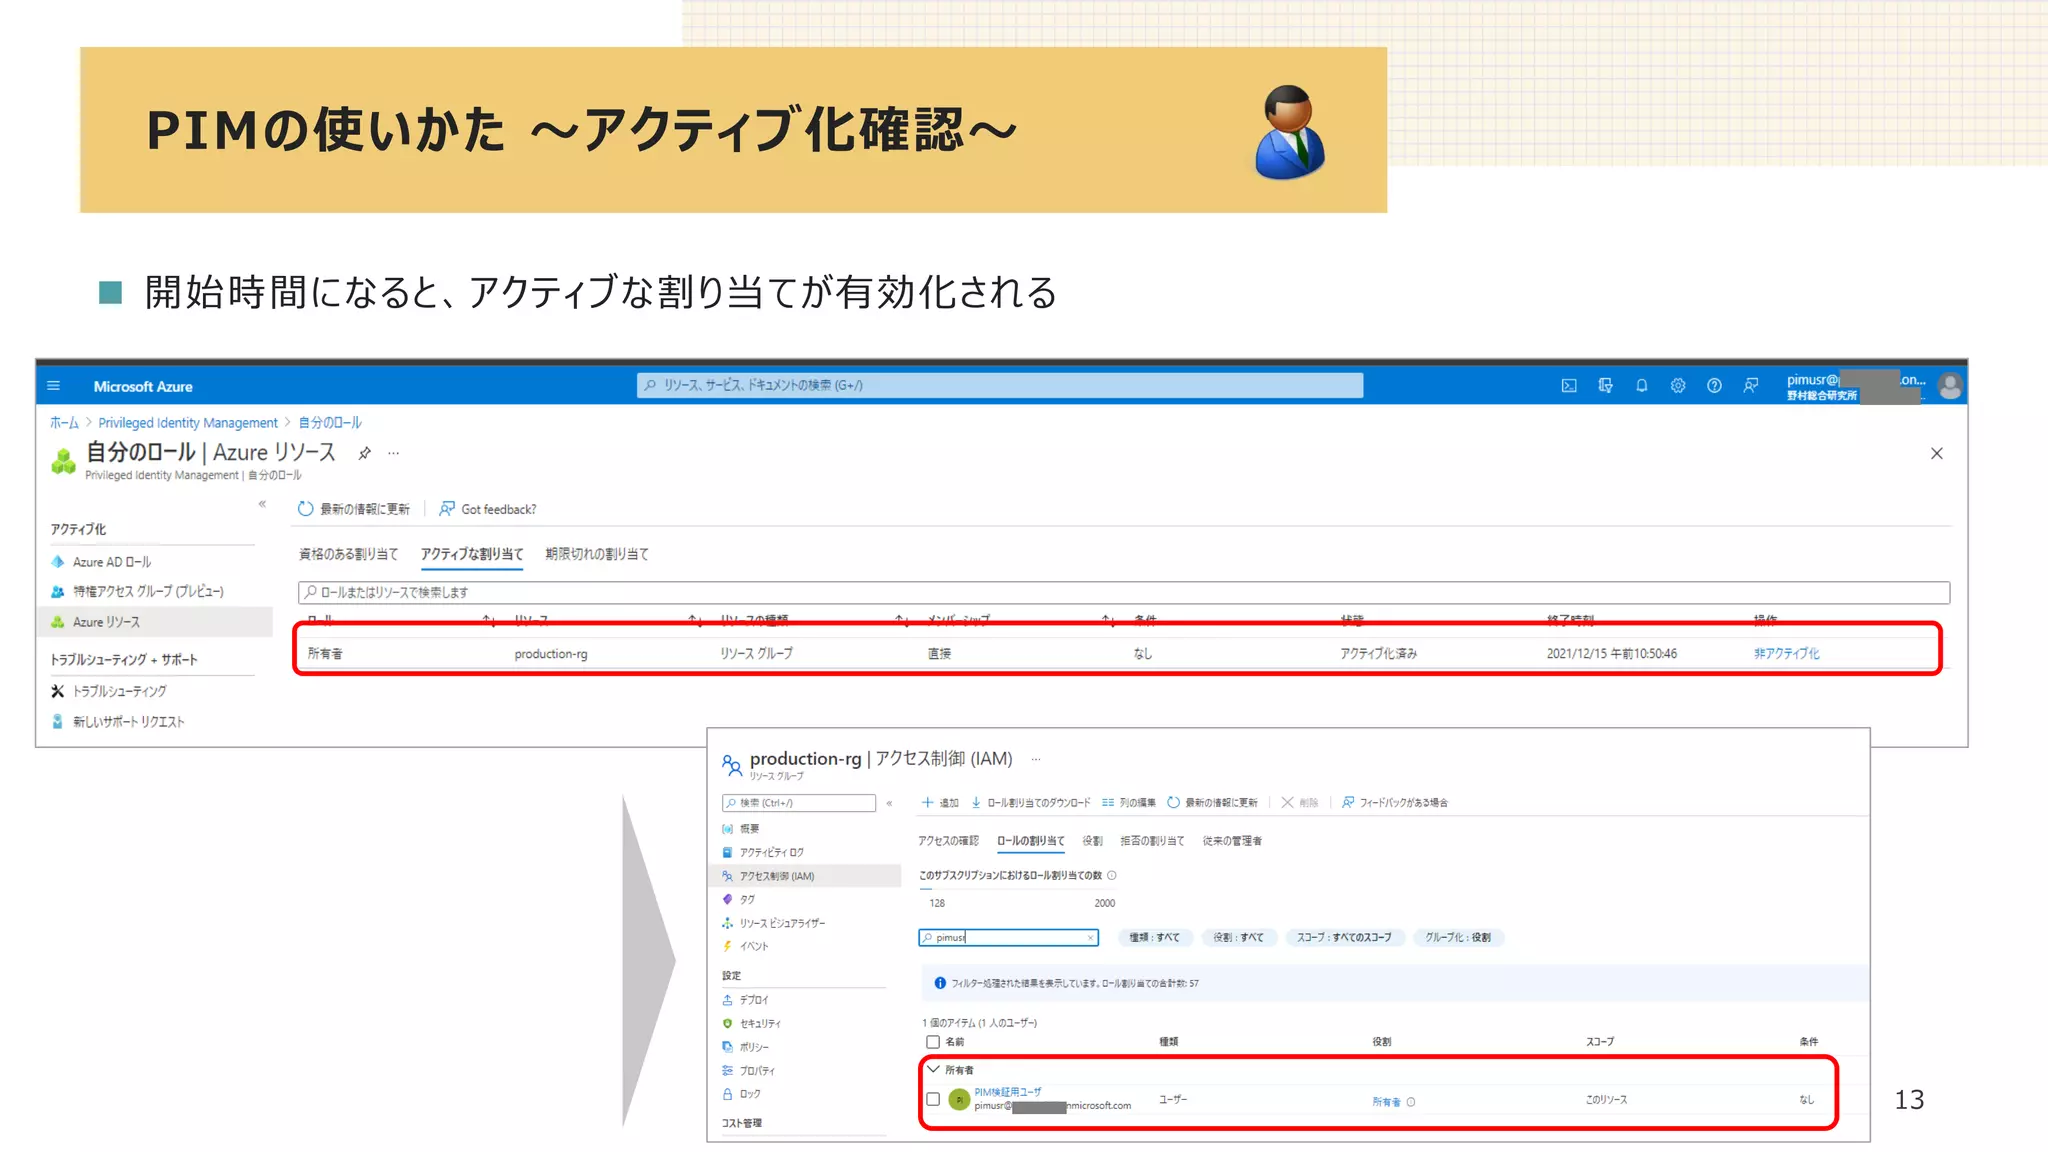The width and height of the screenshot is (2048, 1152).
Task: Open スコープ : すべてのスコープ filter
Action: [1344, 938]
